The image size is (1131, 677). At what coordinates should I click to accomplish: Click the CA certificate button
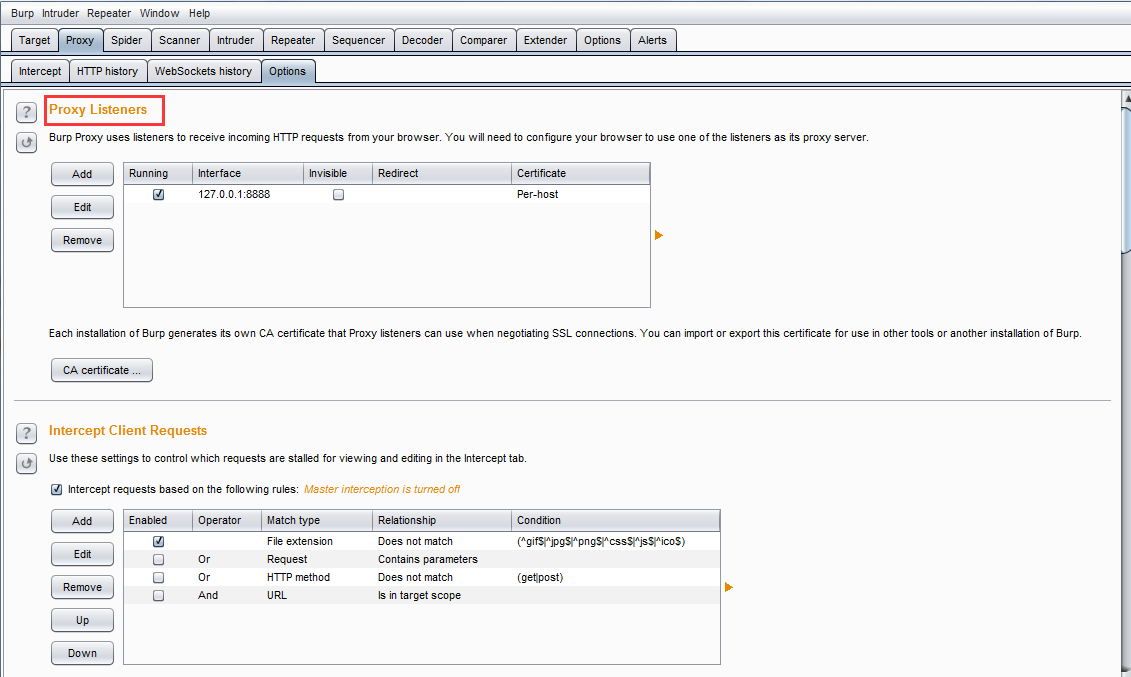[102, 370]
